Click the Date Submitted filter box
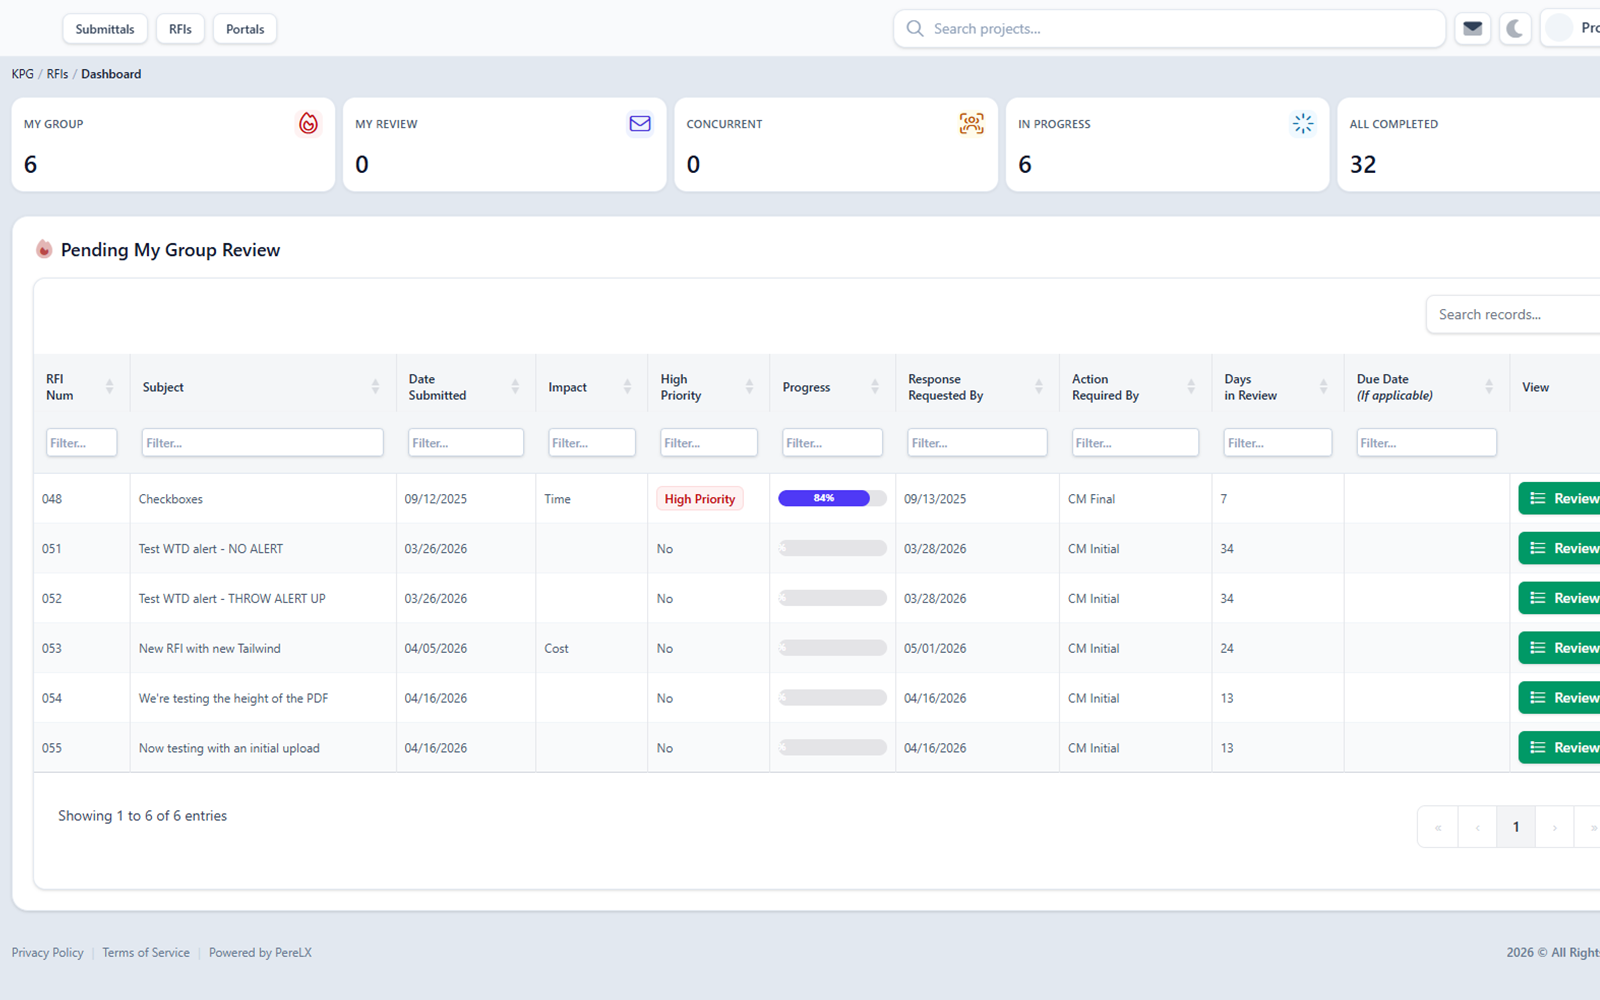1600x1000 pixels. (466, 443)
